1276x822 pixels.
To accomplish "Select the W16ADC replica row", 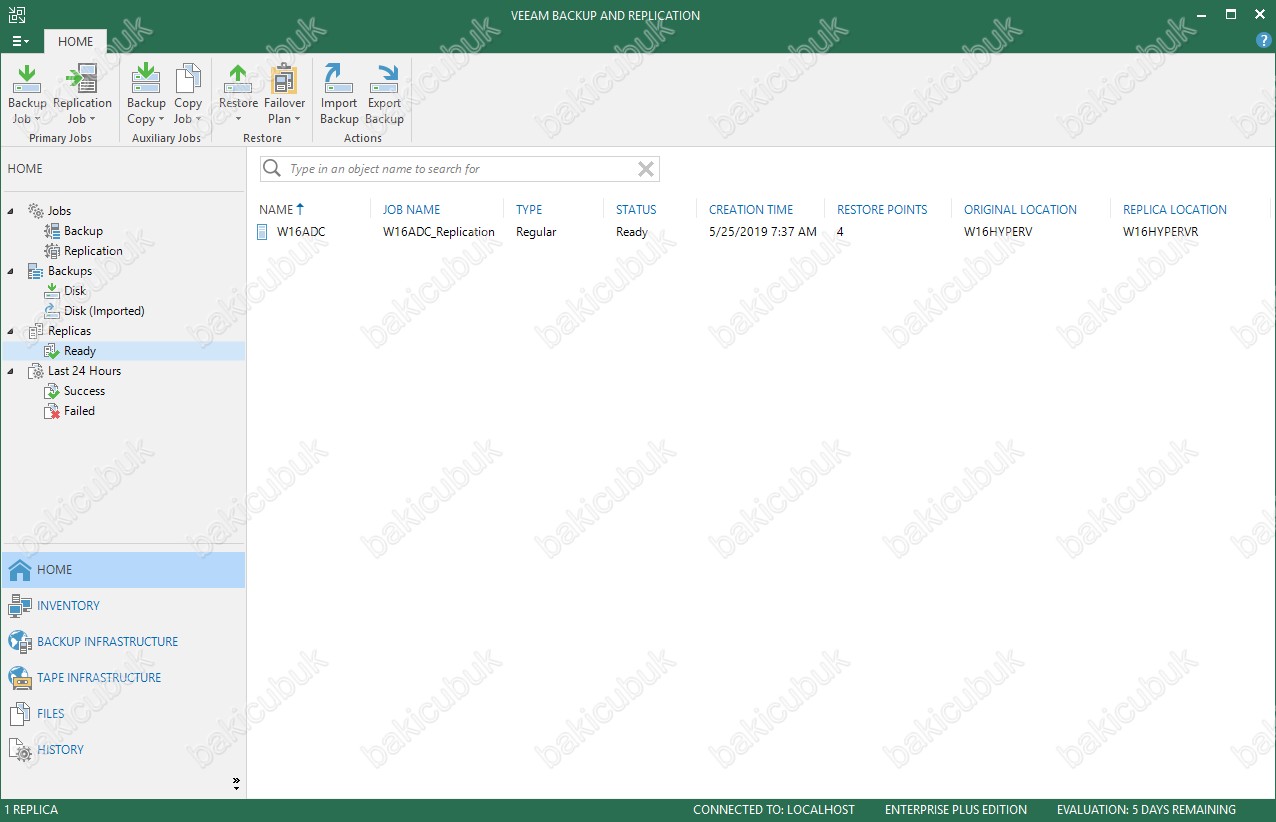I will (x=301, y=232).
